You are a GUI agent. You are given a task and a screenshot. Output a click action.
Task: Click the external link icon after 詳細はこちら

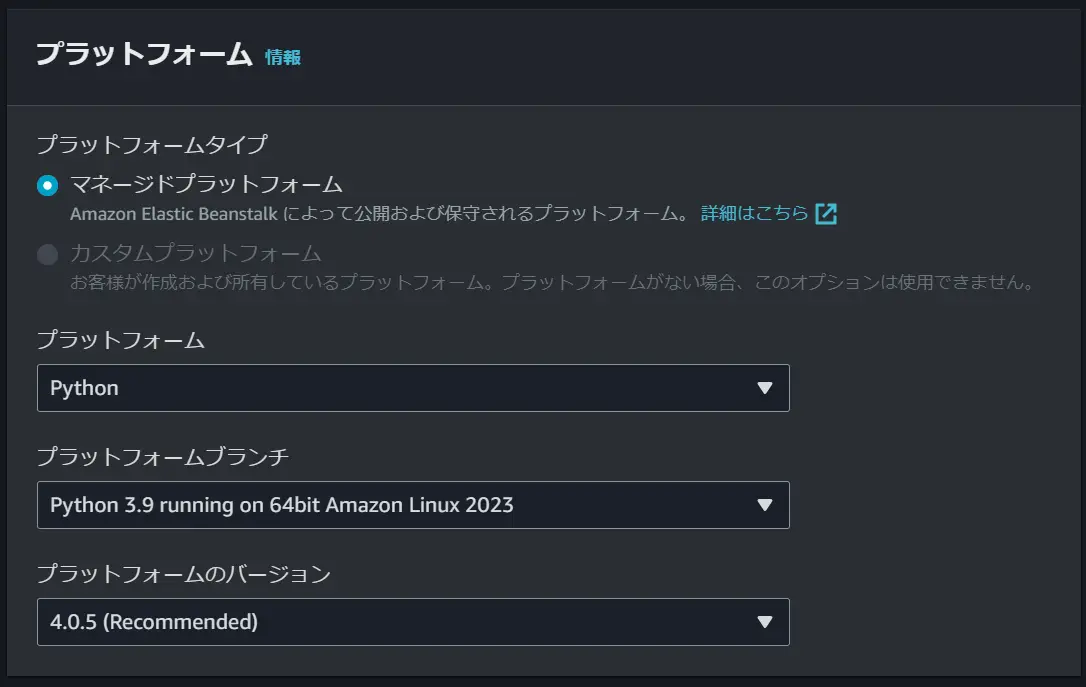826,214
